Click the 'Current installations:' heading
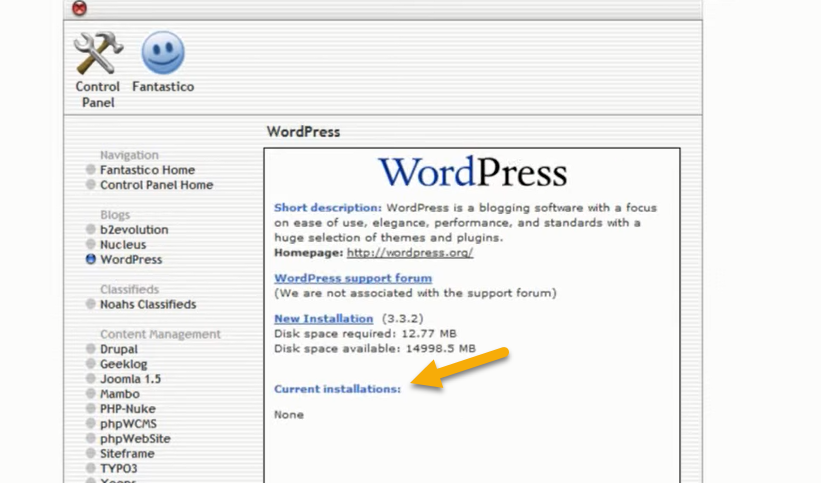Screen dimensions: 821x483 [x=337, y=389]
